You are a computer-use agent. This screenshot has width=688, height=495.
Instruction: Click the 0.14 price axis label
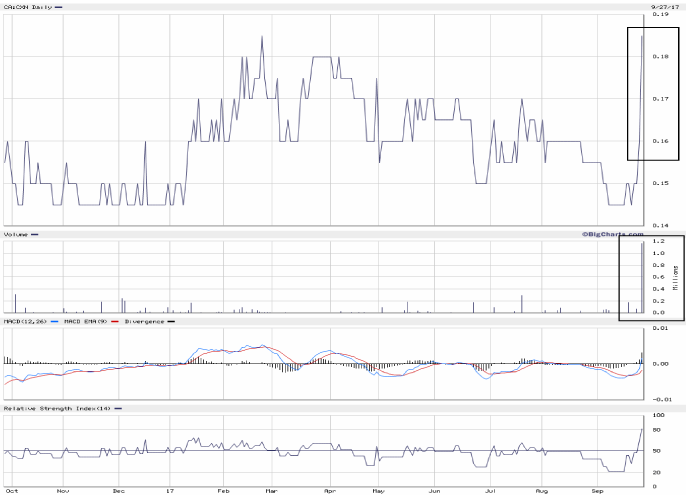(x=661, y=225)
